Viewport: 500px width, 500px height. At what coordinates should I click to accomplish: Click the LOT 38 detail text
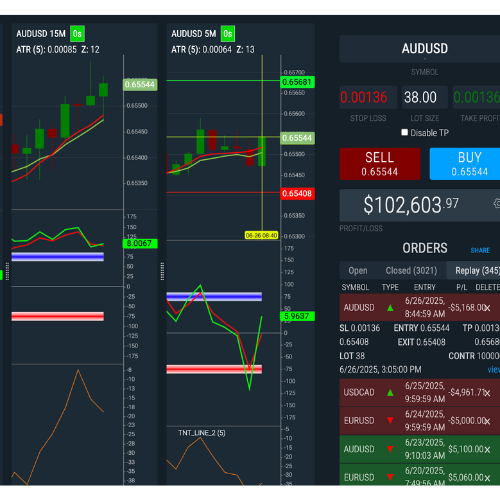352,356
